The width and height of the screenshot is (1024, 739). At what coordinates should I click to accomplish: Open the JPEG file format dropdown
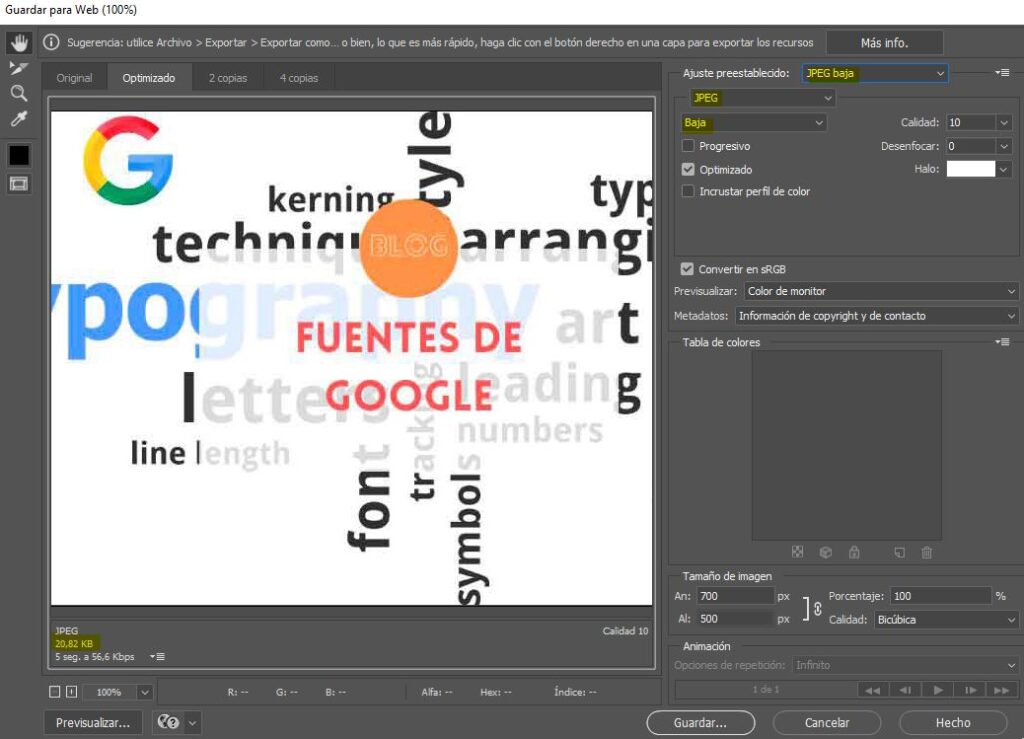pyautogui.click(x=762, y=98)
